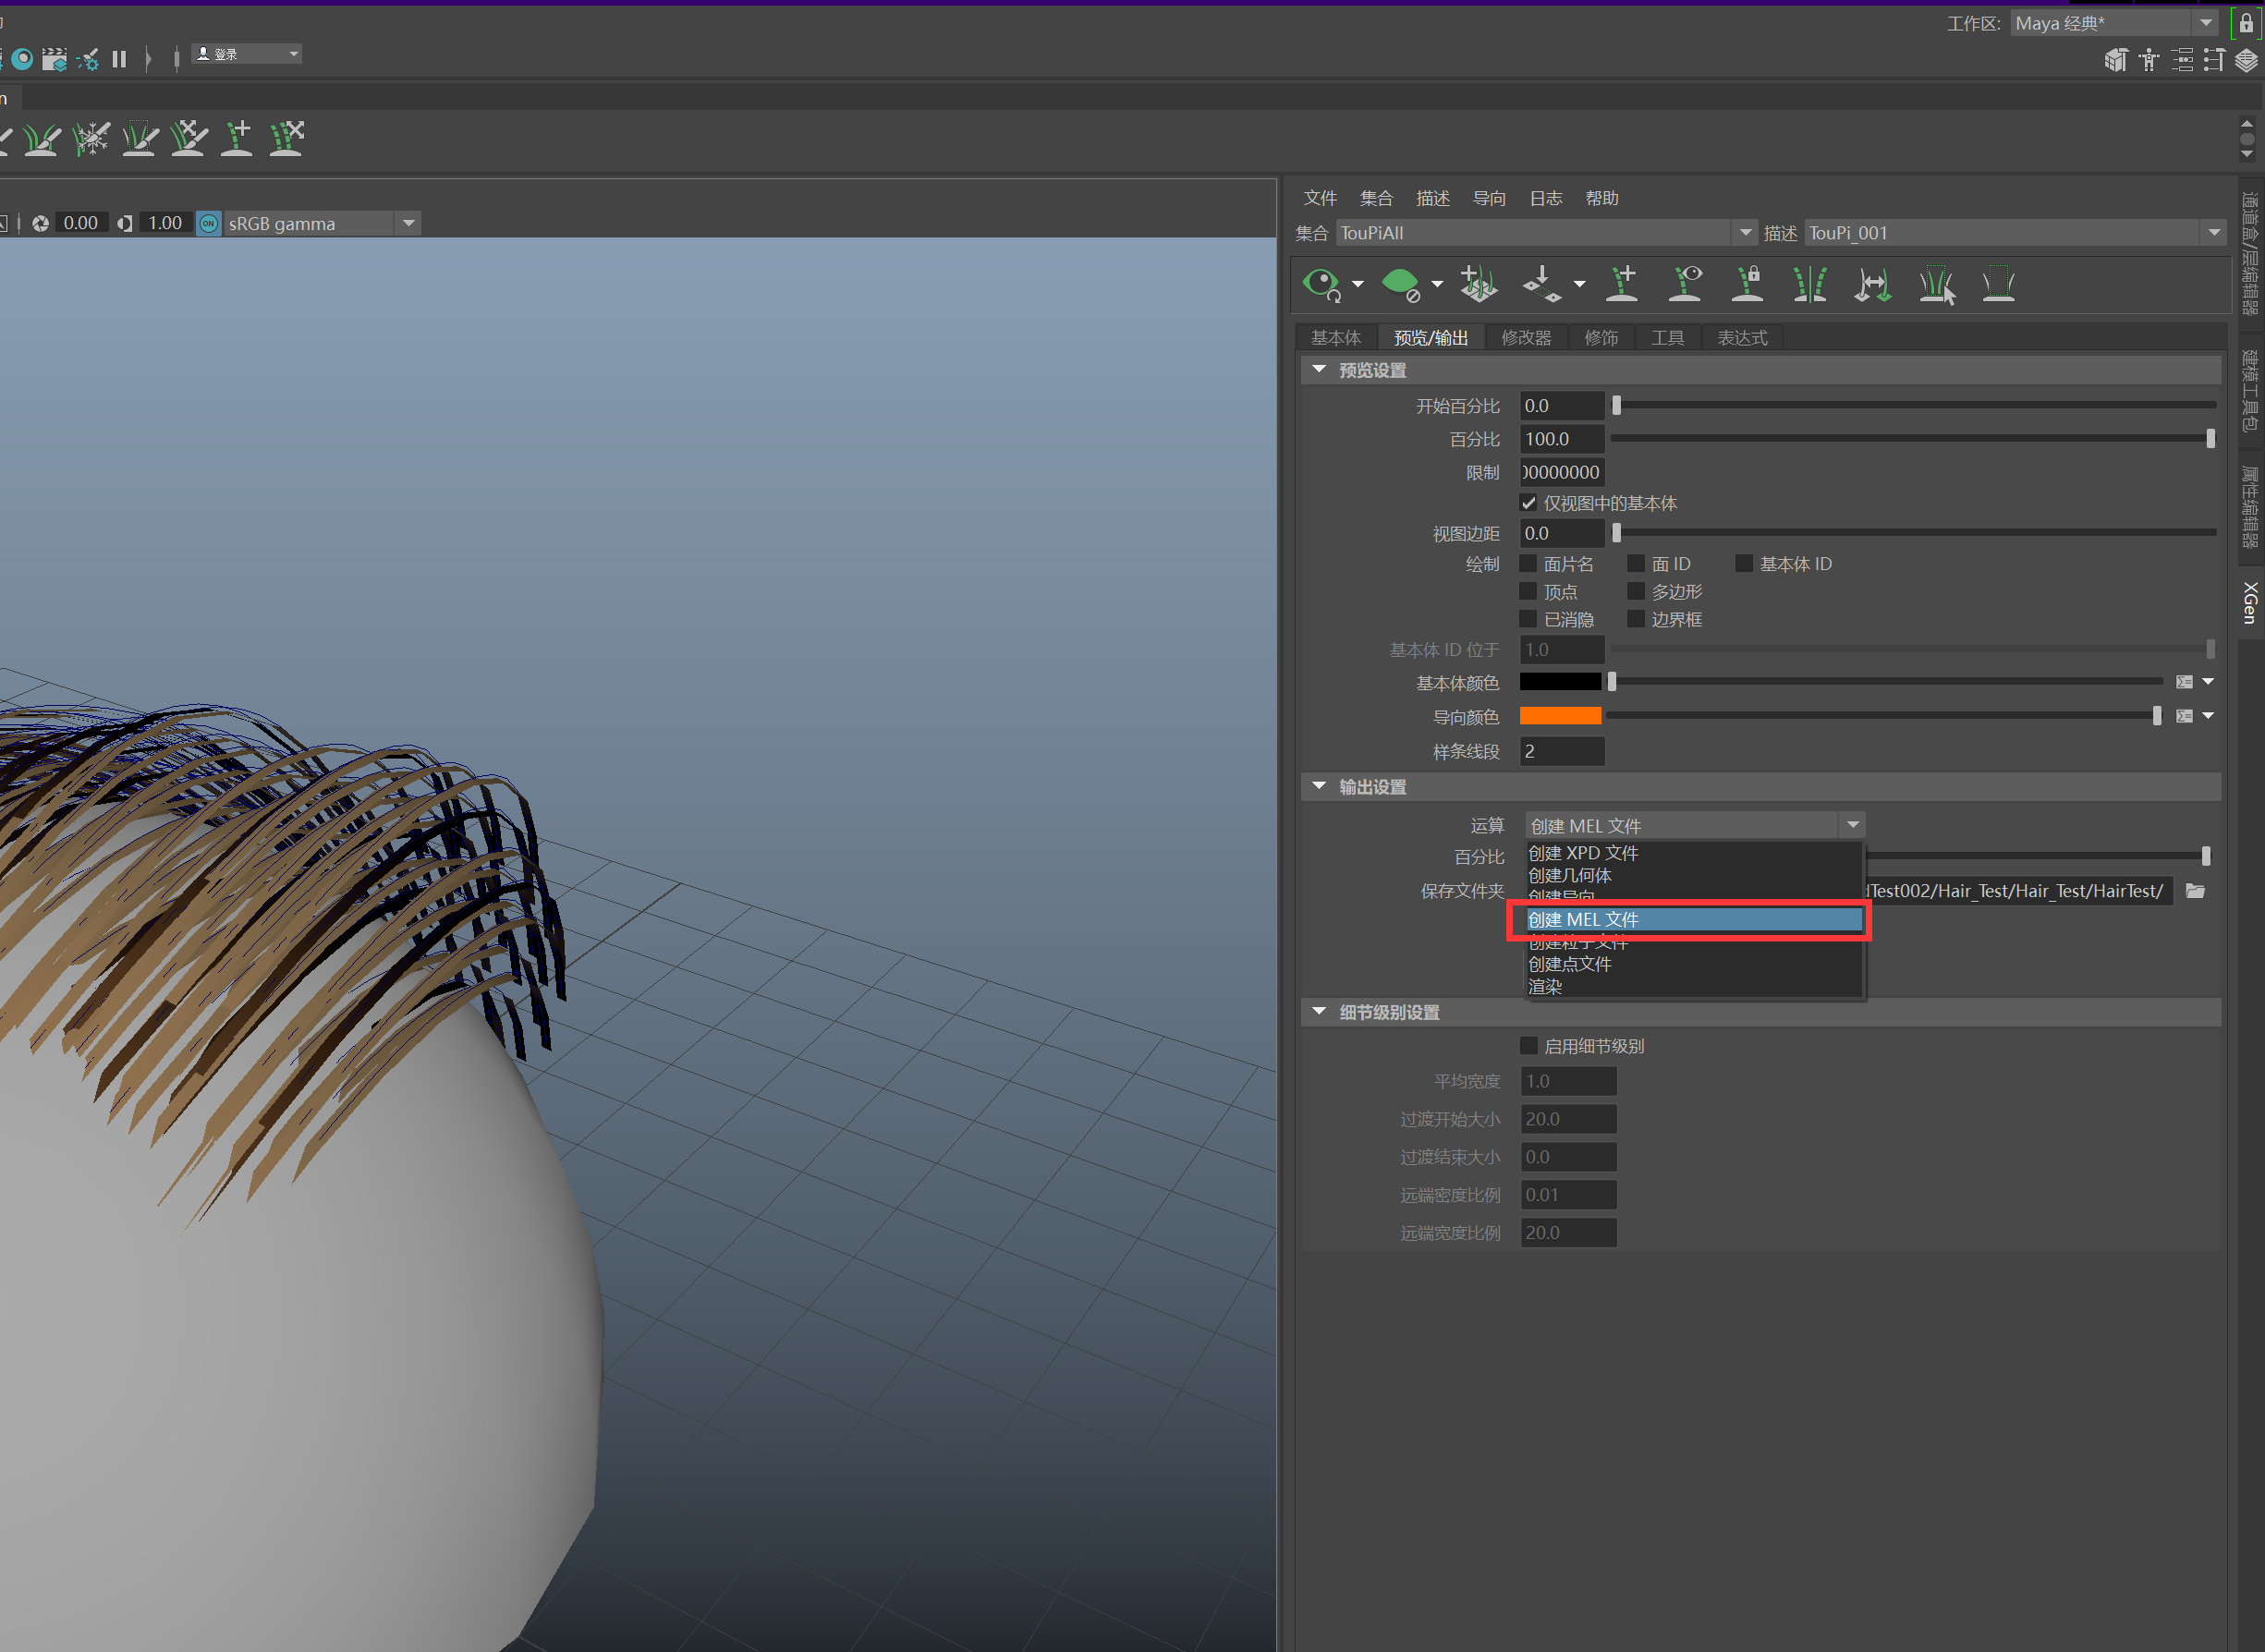2265x1652 pixels.
Task: Click the clear preview green leaf icon
Action: pyautogui.click(x=1400, y=284)
